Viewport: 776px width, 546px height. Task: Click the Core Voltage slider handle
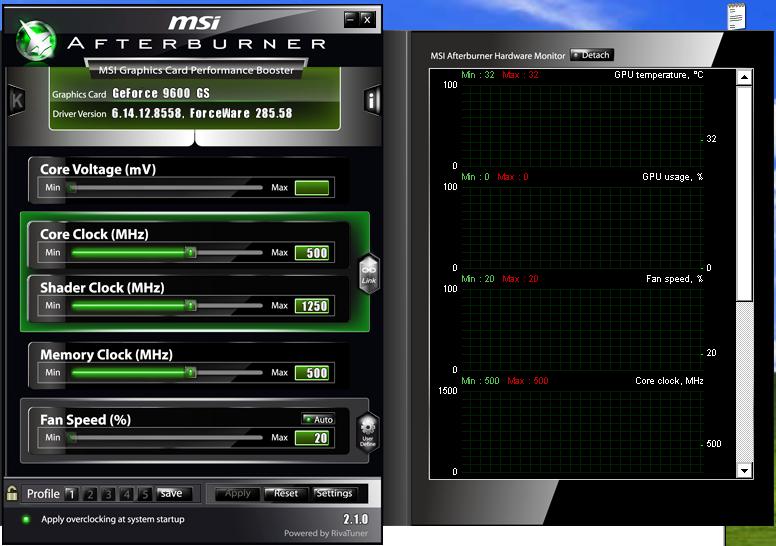point(73,188)
